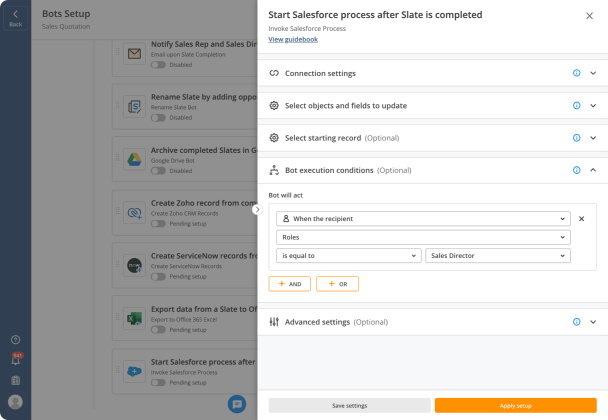Open Rename Slate by adding bot title
This screenshot has width=608, height=420.
point(204,97)
